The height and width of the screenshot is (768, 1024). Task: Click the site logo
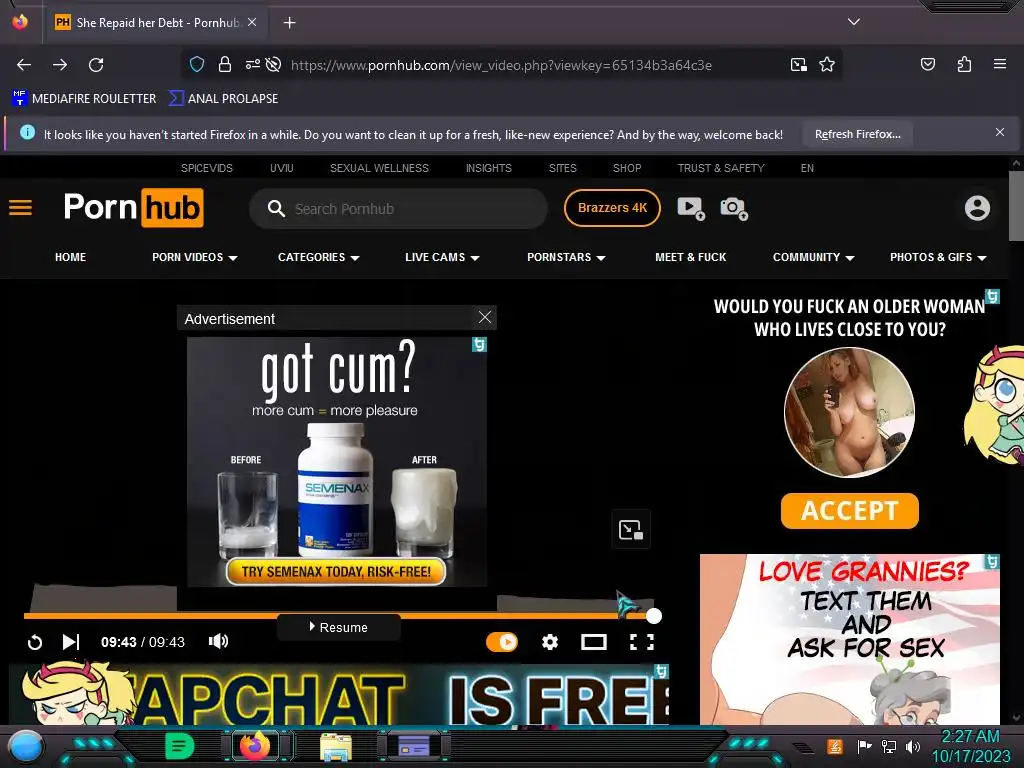coord(133,208)
